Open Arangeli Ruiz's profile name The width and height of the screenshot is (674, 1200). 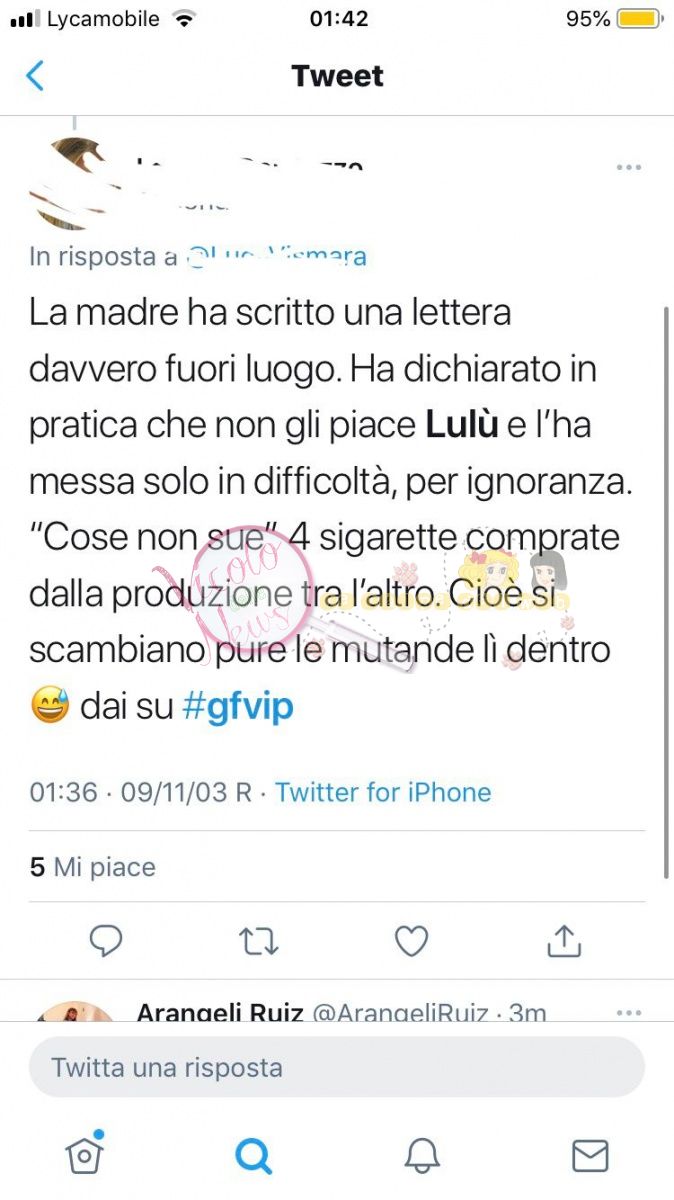[220, 1012]
